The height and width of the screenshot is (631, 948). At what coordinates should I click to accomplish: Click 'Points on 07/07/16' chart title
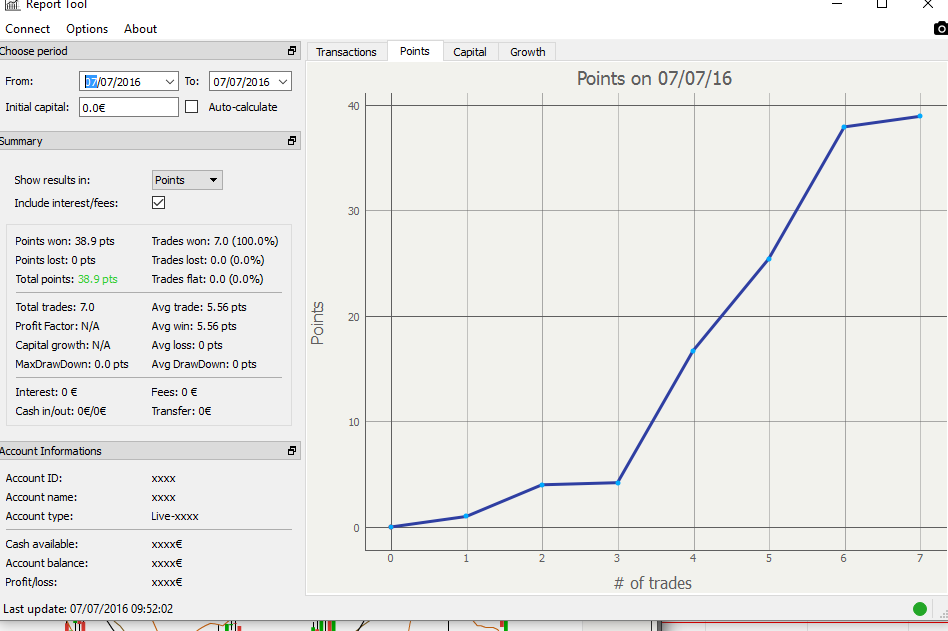pyautogui.click(x=654, y=79)
